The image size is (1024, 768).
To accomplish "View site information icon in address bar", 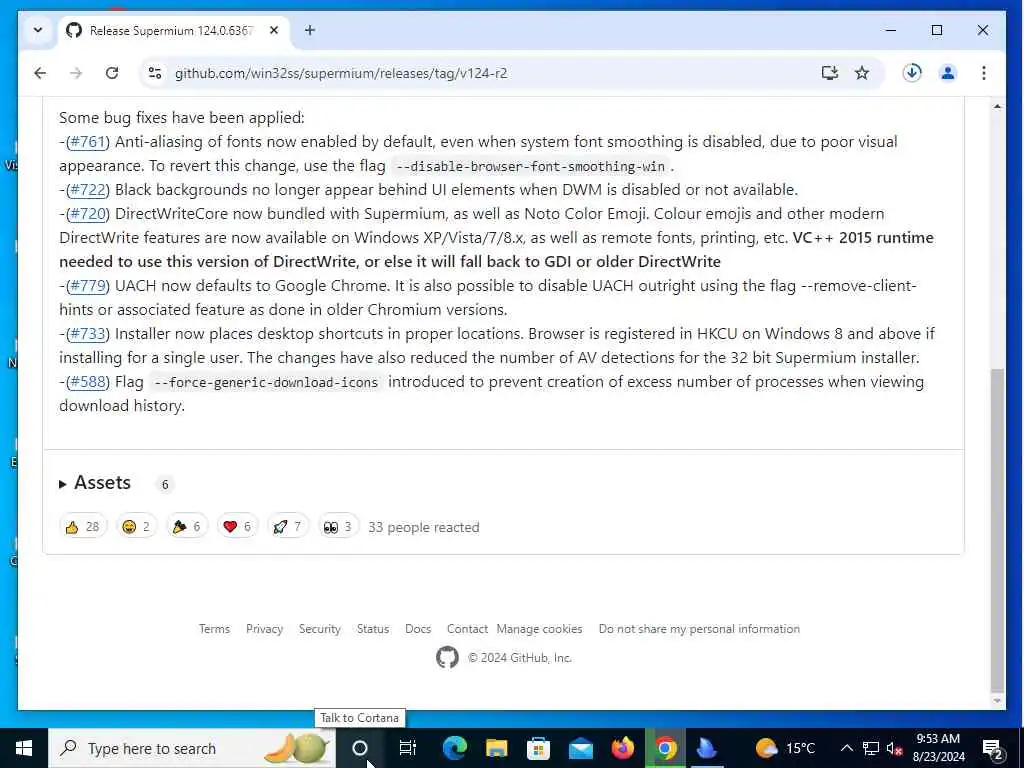I will pos(155,73).
